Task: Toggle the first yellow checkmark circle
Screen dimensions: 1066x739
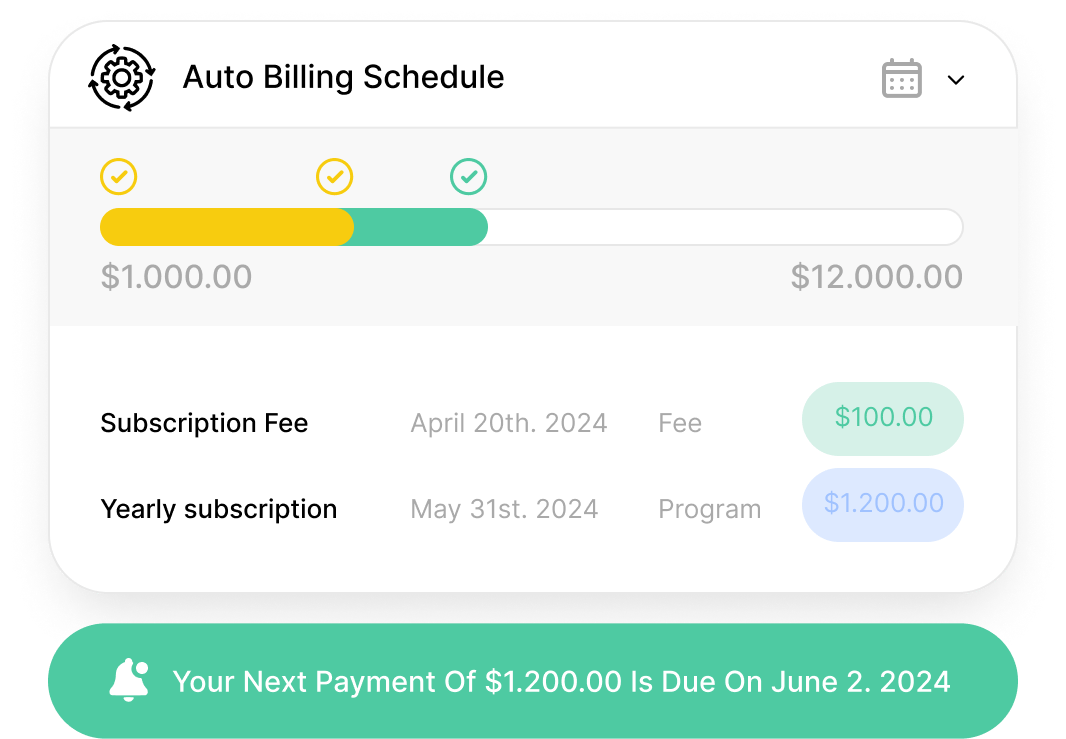Action: 118,178
